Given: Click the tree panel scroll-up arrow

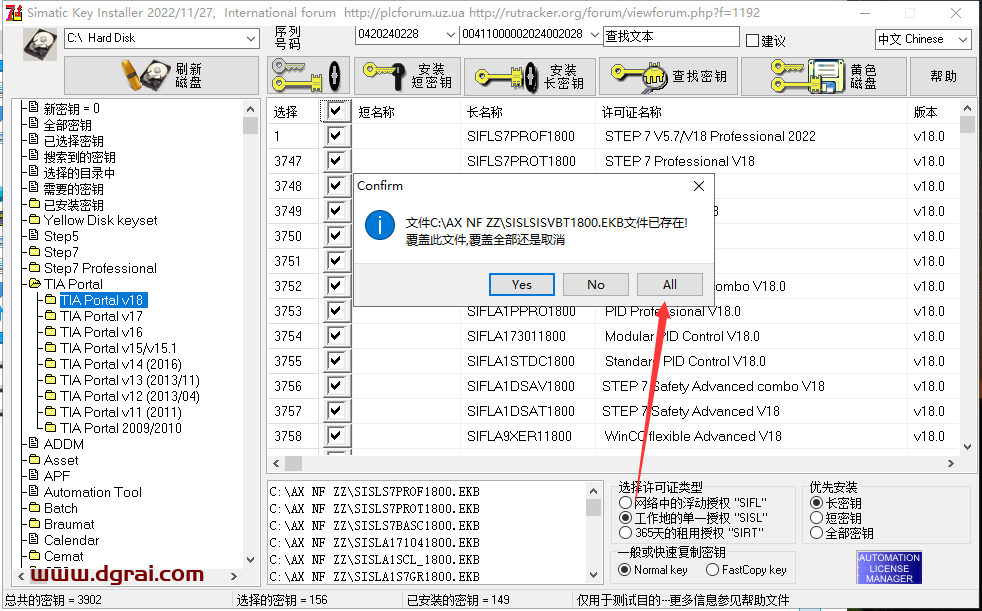Looking at the screenshot, I should pyautogui.click(x=251, y=108).
